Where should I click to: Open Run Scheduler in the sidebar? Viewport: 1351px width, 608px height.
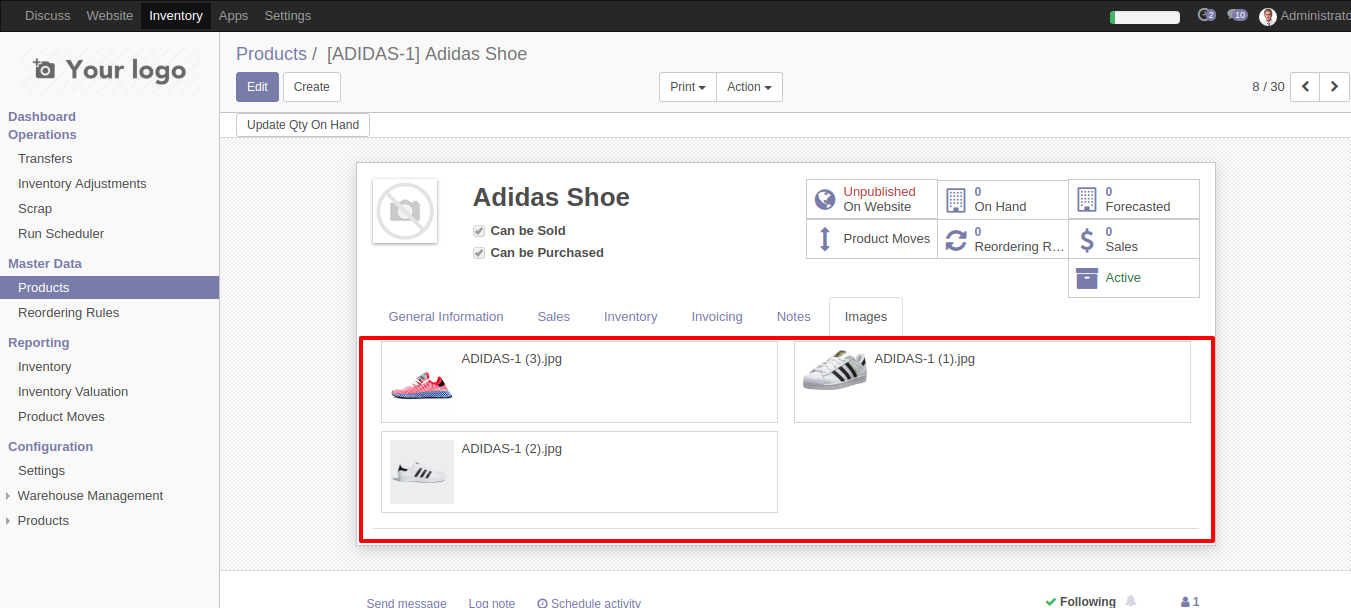[61, 234]
